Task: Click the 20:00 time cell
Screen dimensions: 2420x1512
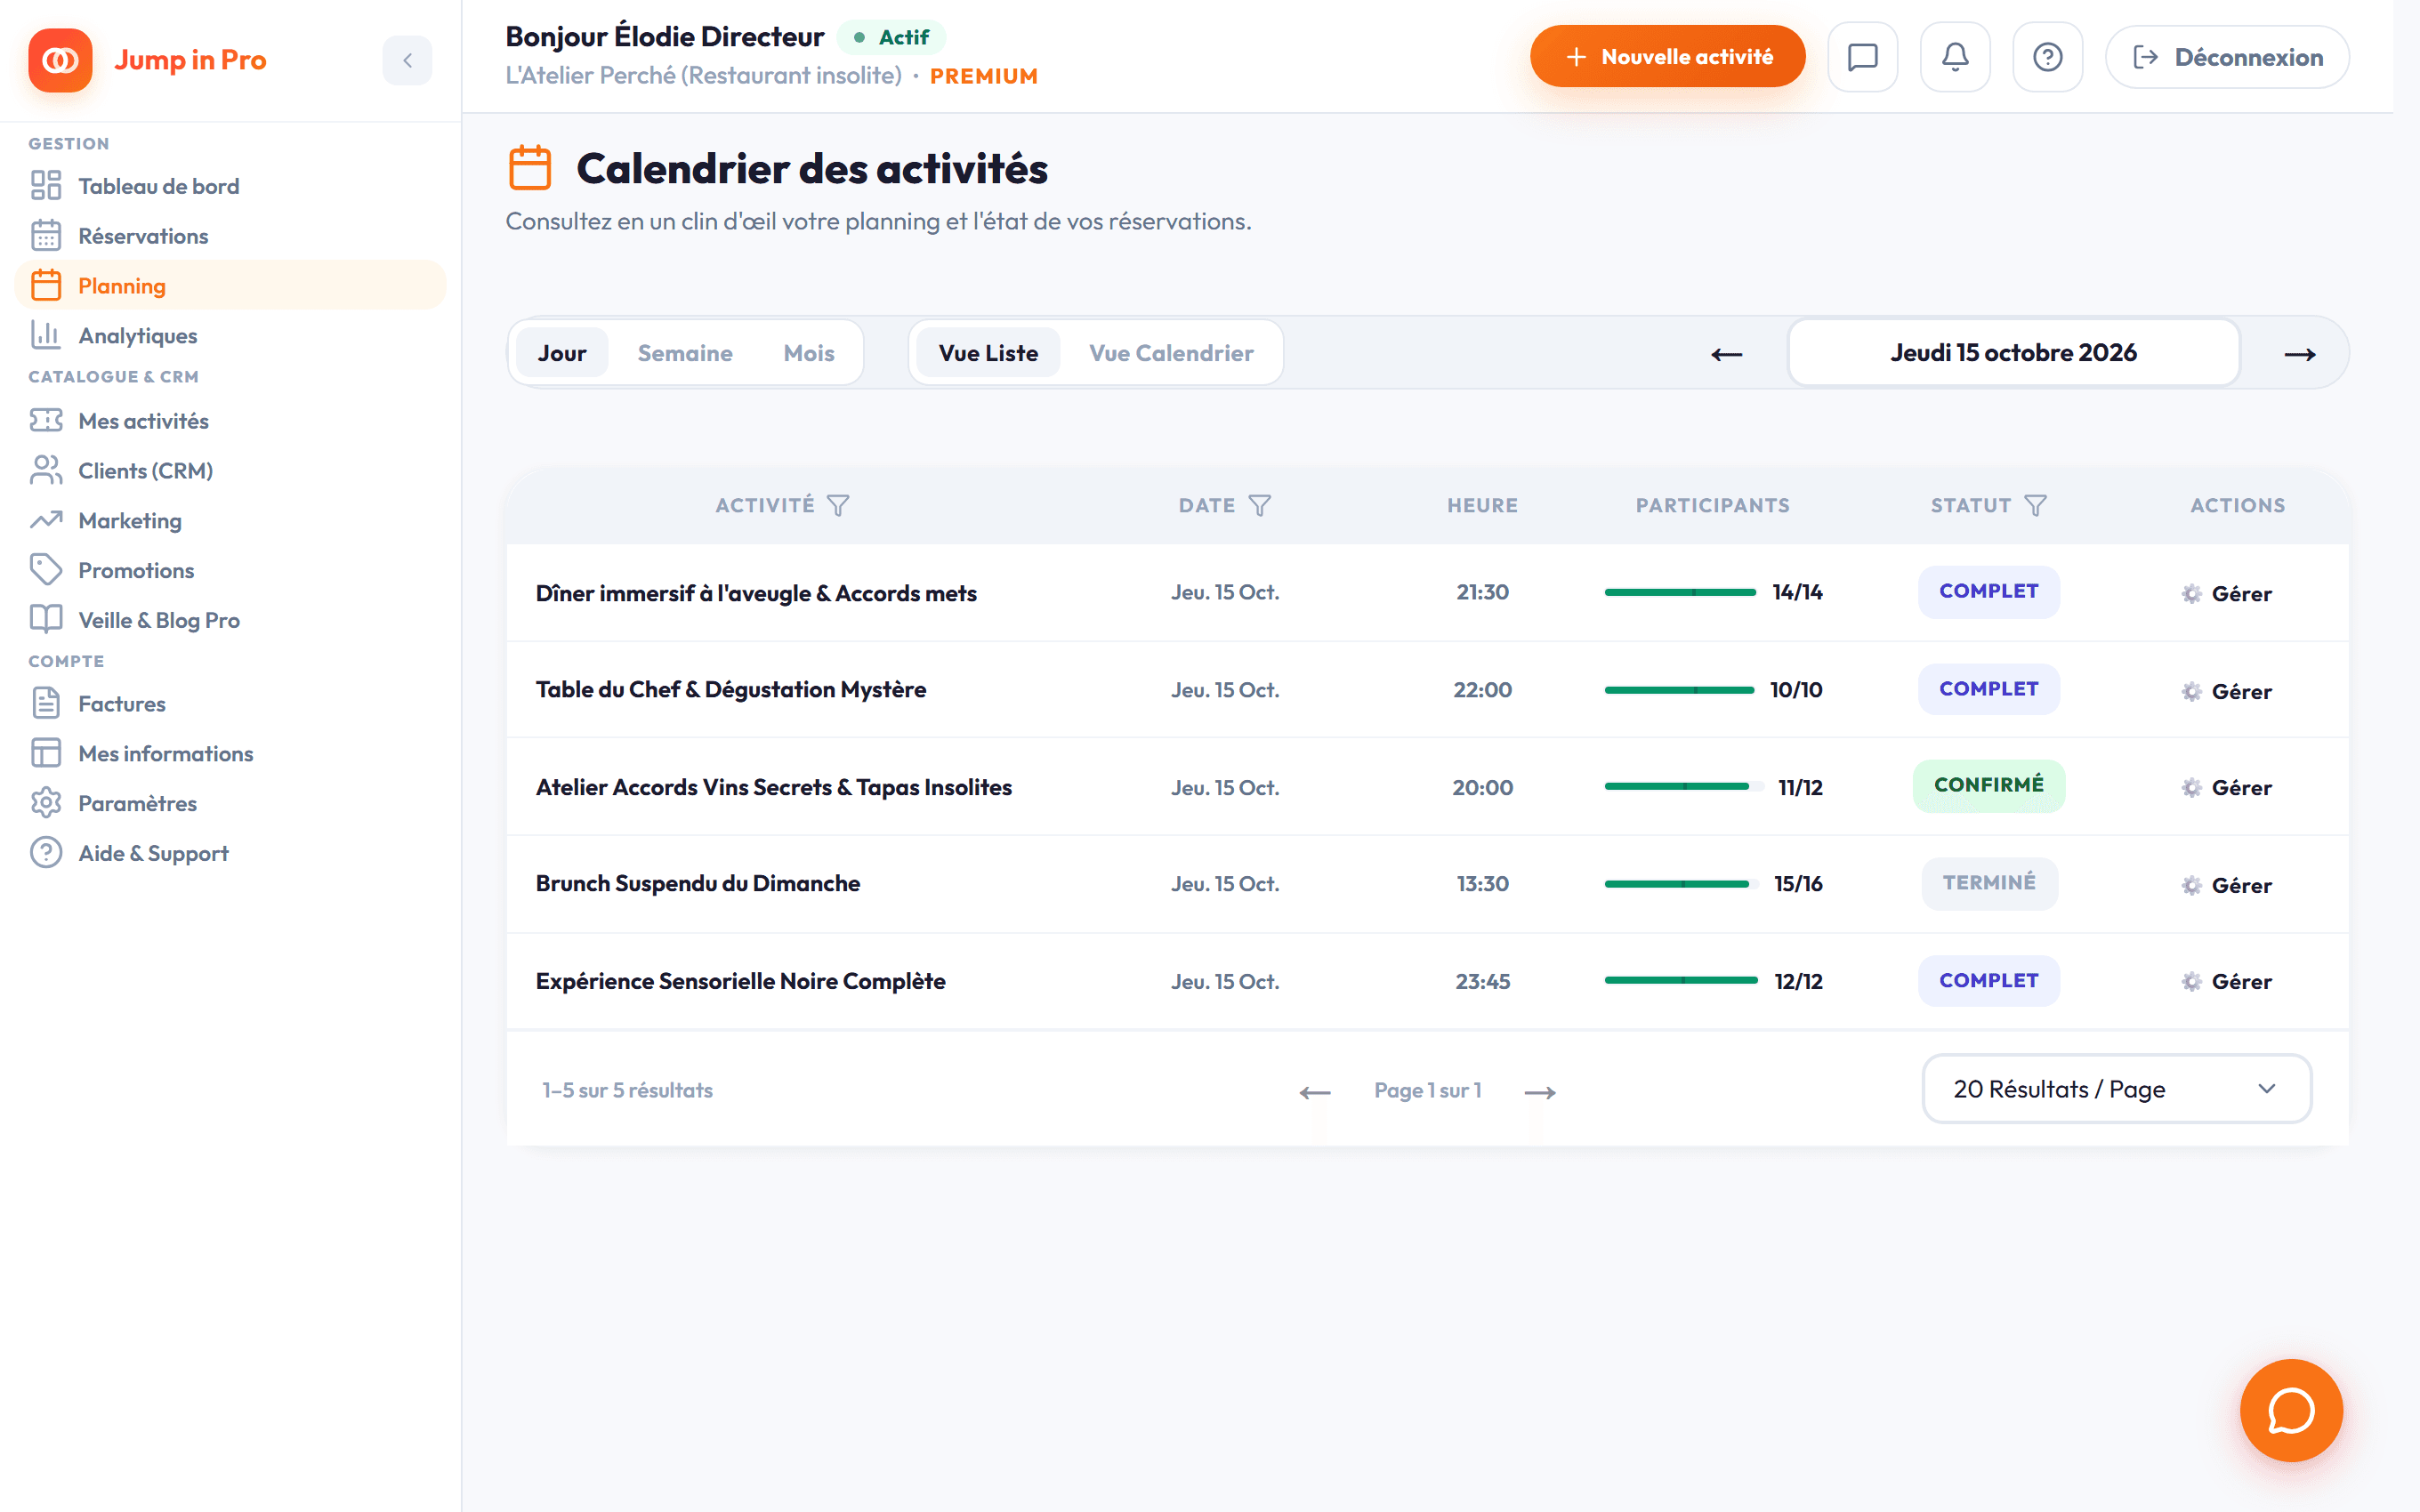Action: click(1482, 787)
